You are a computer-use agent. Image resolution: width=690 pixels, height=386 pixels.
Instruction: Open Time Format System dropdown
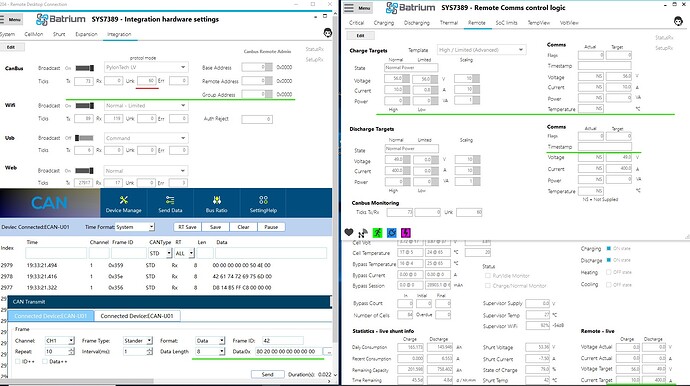135,227
